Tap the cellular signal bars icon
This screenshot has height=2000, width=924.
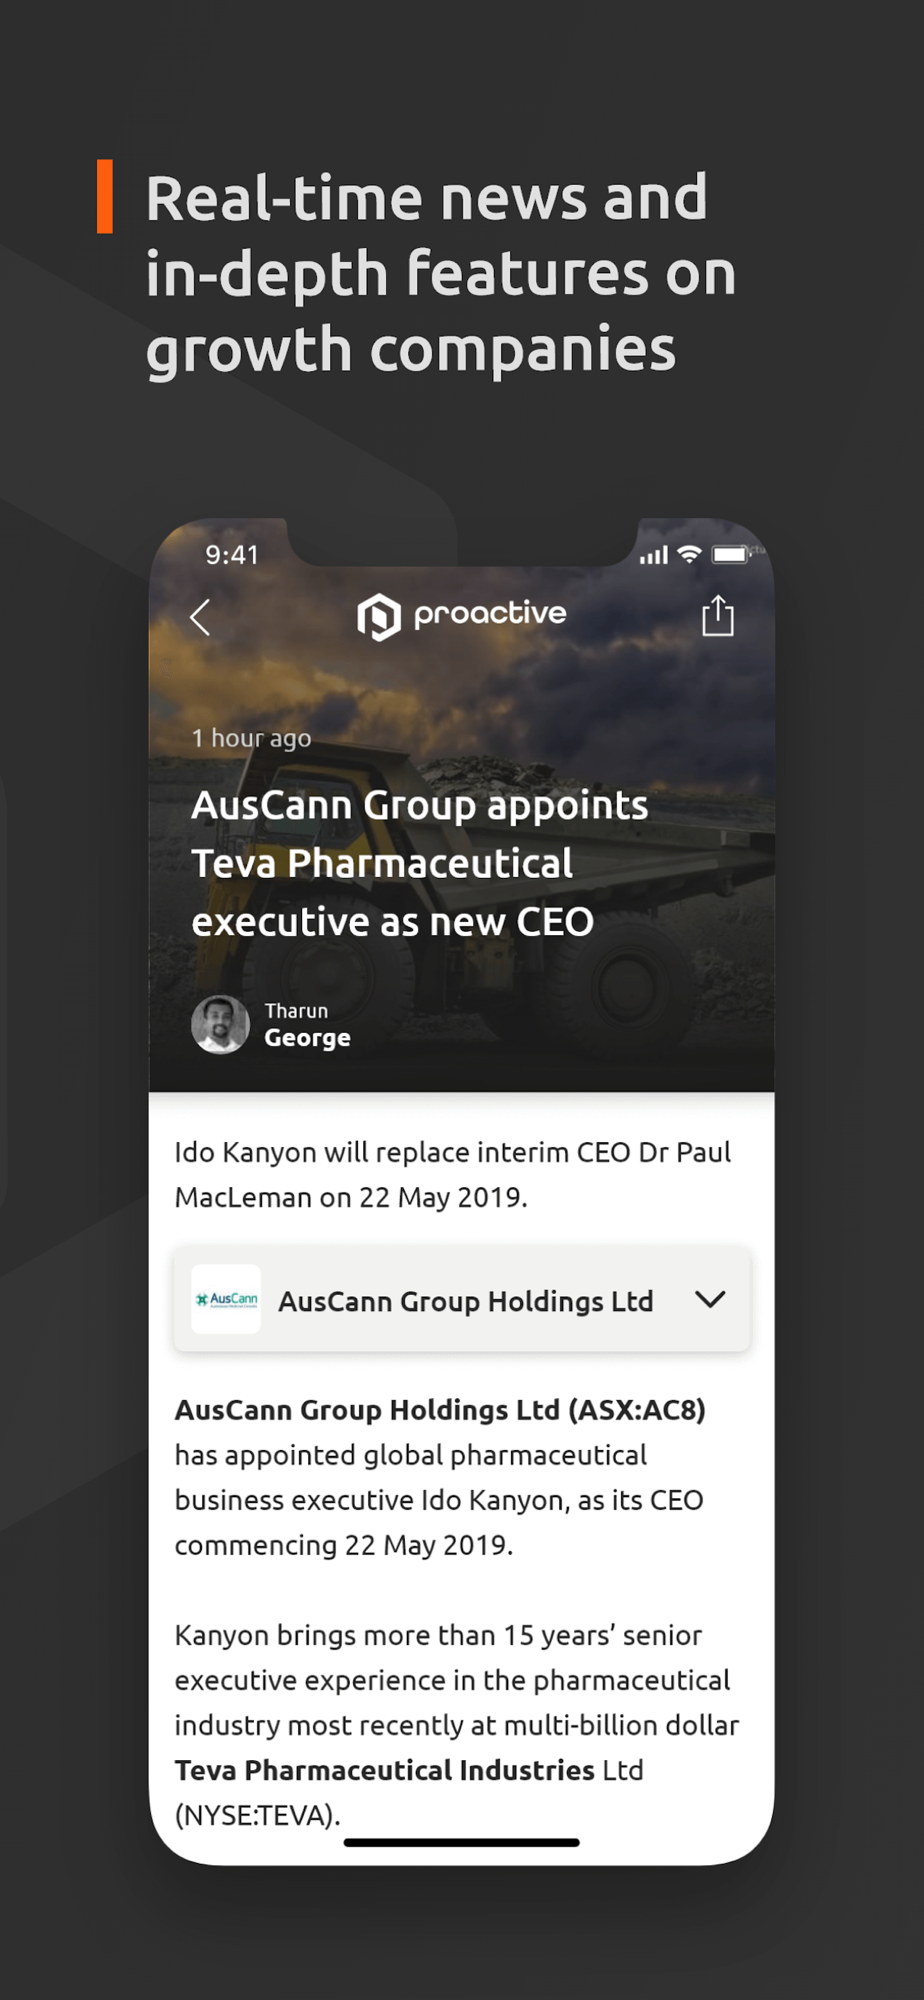point(654,555)
